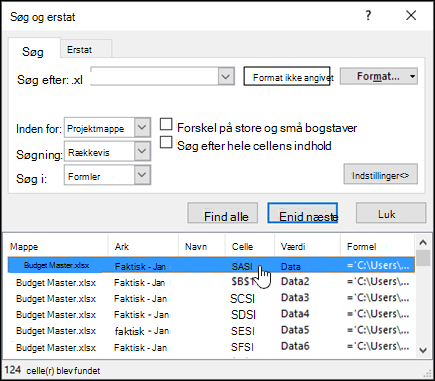Sort results by Formel column header
This screenshot has width=435, height=381.
pos(377,246)
